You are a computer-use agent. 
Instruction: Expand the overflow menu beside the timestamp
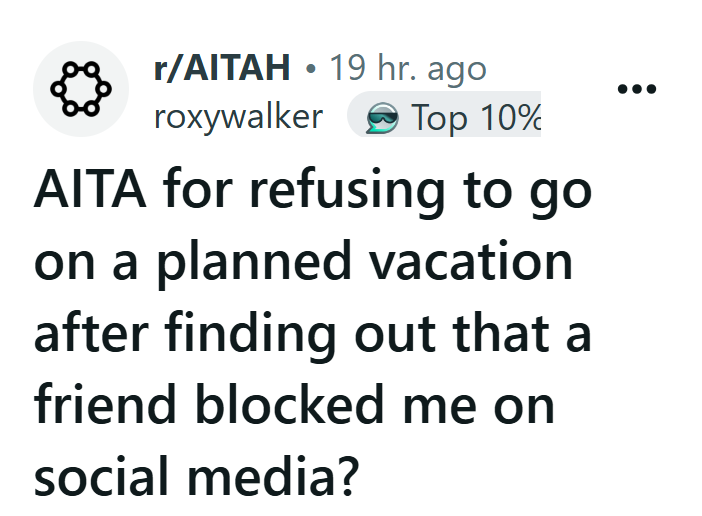(x=636, y=88)
